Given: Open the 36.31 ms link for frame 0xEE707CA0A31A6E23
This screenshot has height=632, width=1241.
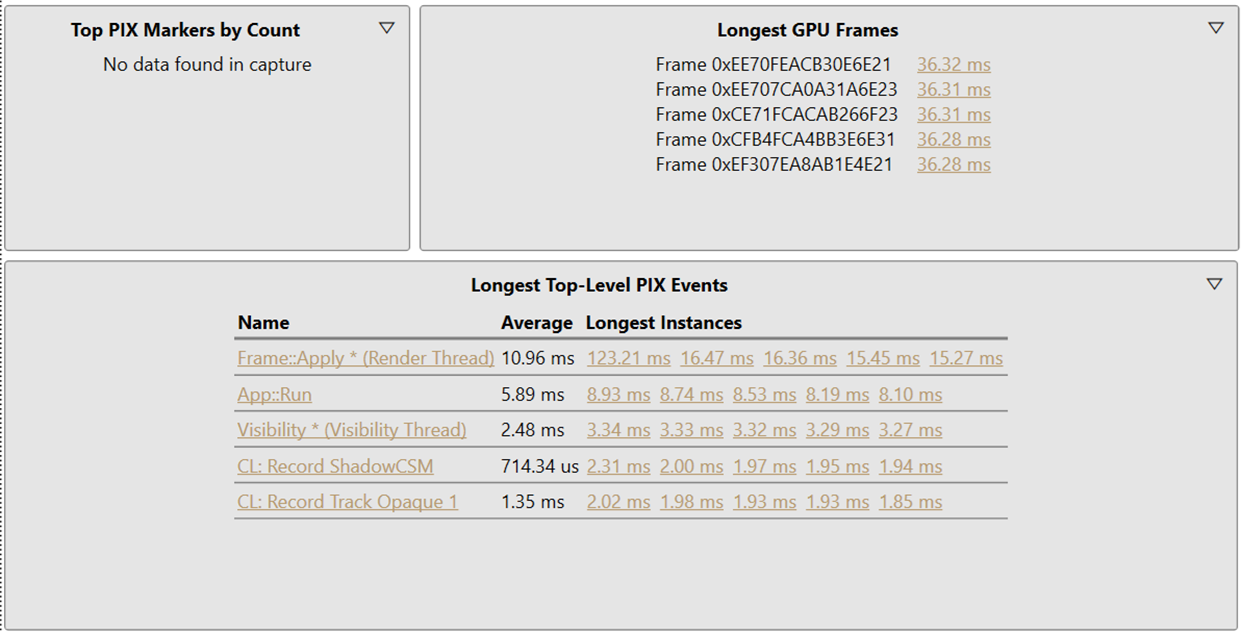Looking at the screenshot, I should [x=954, y=90].
